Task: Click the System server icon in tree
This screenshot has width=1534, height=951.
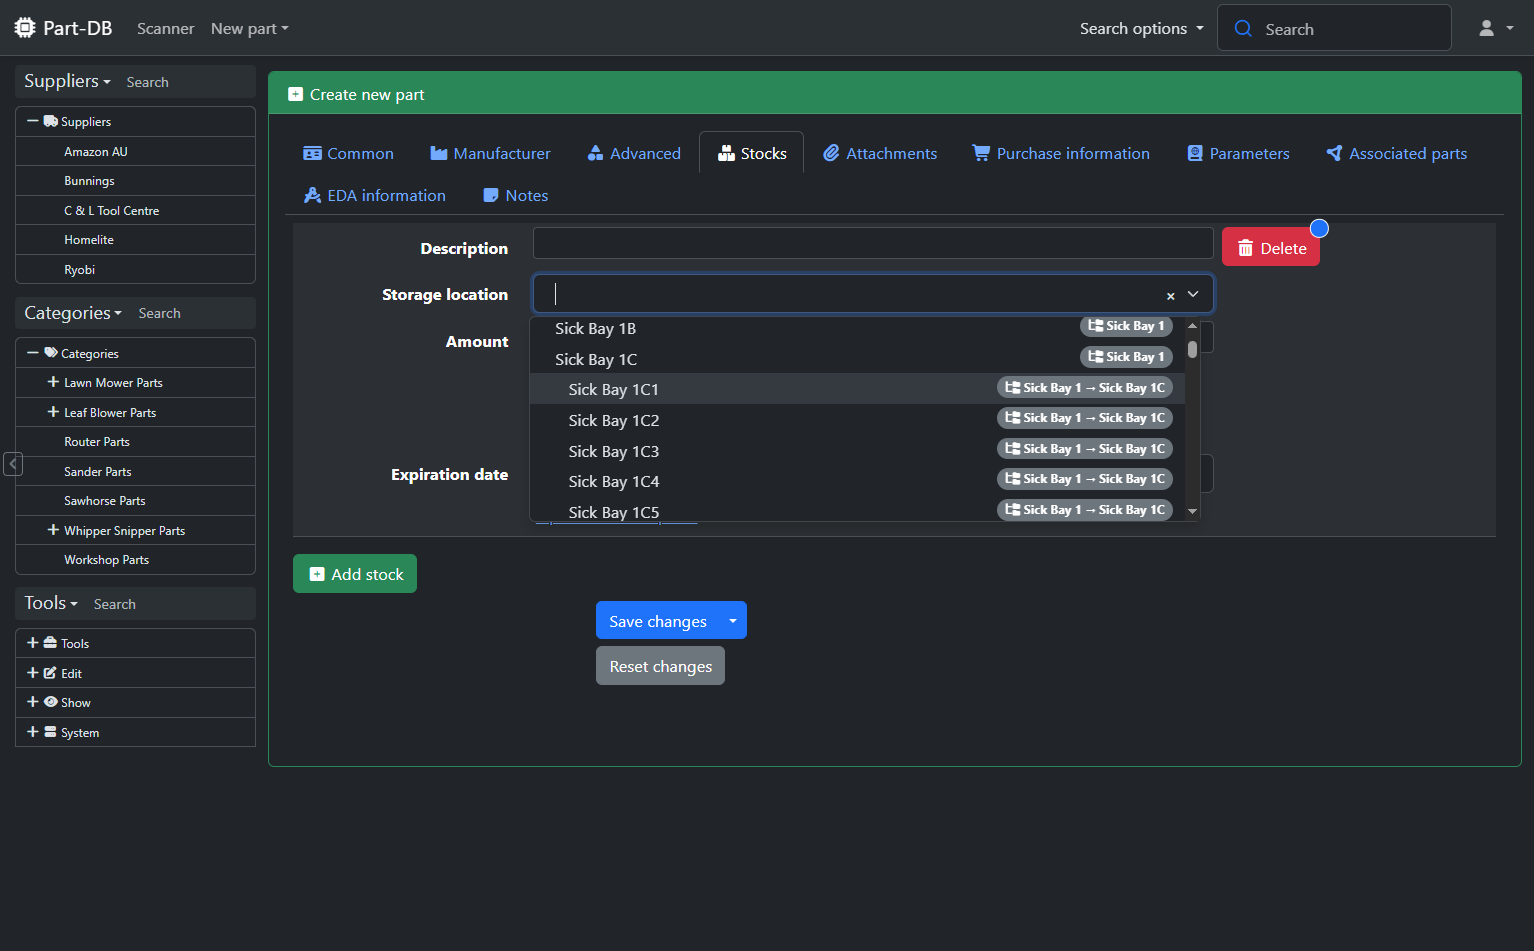Action: tap(50, 732)
